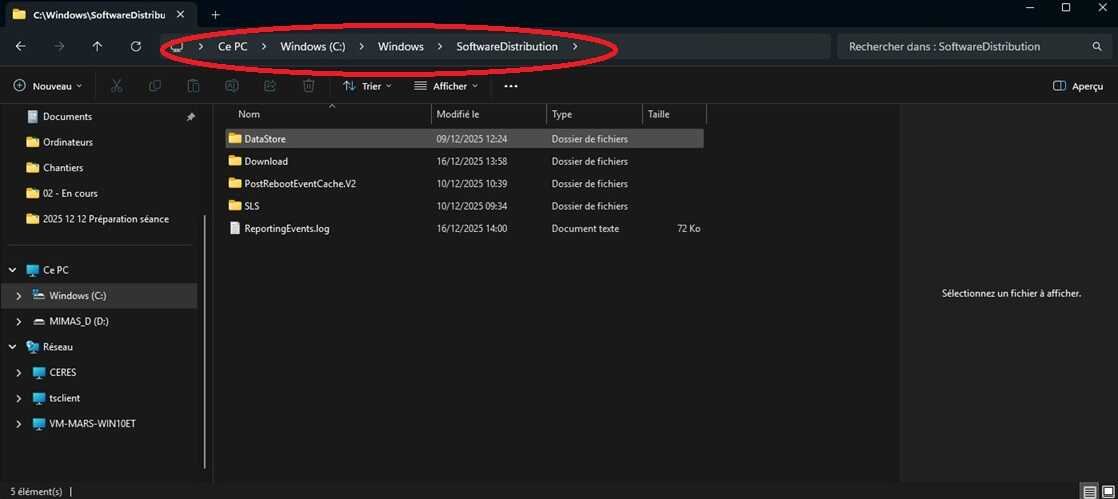This screenshot has height=499, width=1118.
Task: Select the Download folder
Action: point(266,161)
